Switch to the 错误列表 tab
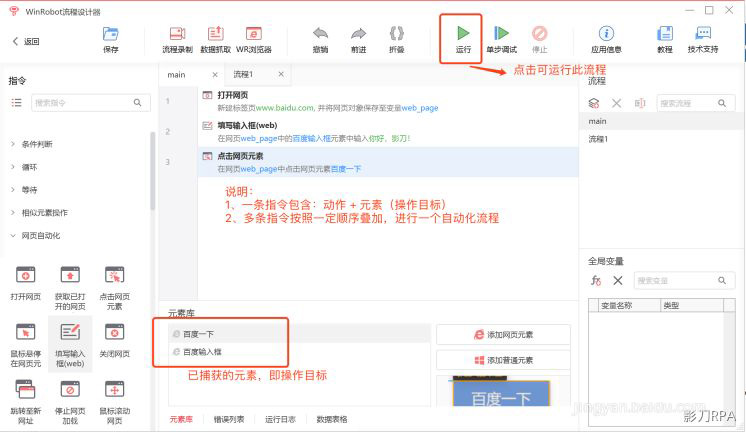The height and width of the screenshot is (432, 746). pyautogui.click(x=229, y=419)
